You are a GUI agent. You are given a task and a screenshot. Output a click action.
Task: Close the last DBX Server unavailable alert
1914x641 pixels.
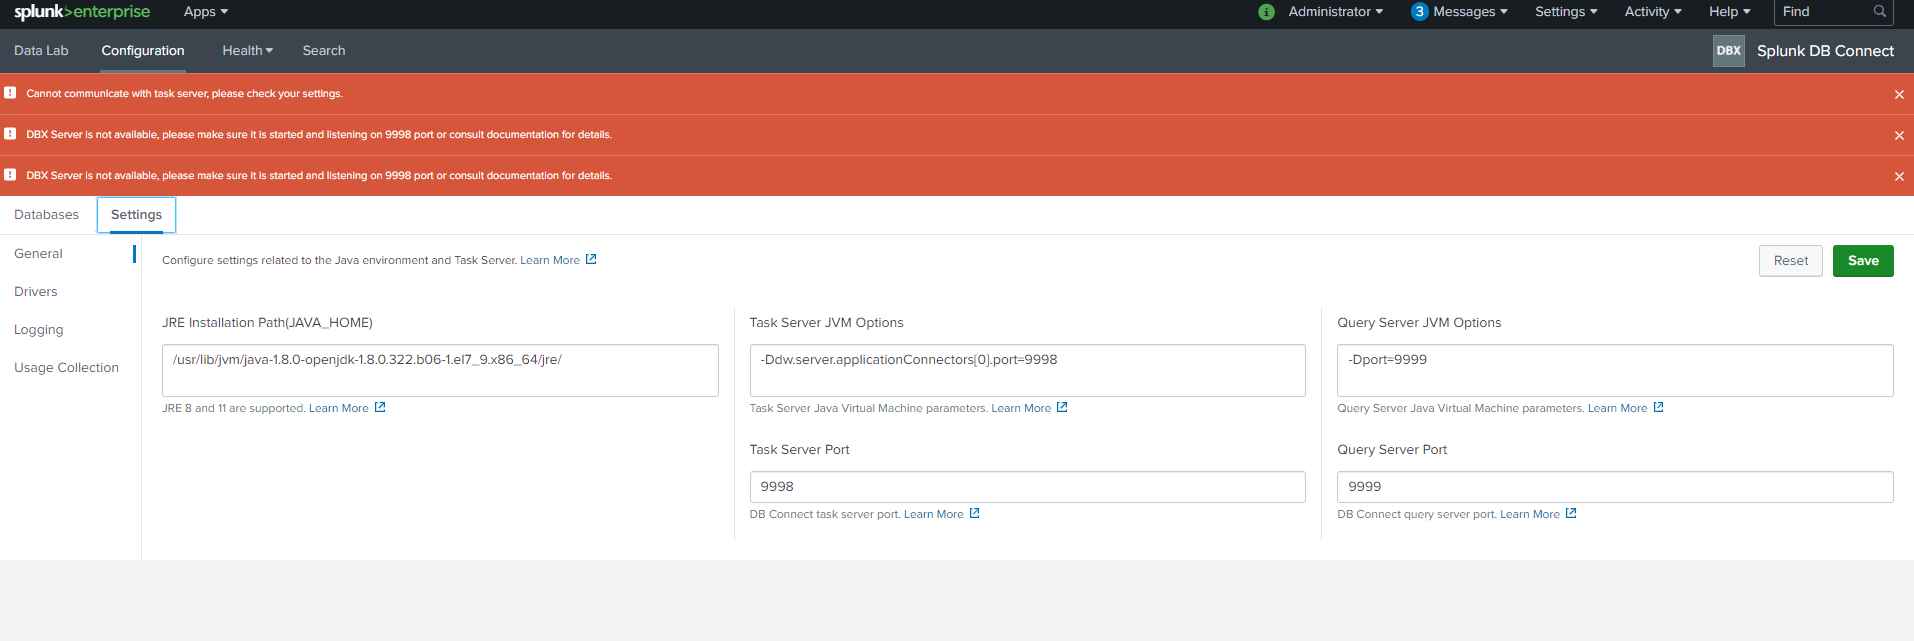coord(1899,176)
